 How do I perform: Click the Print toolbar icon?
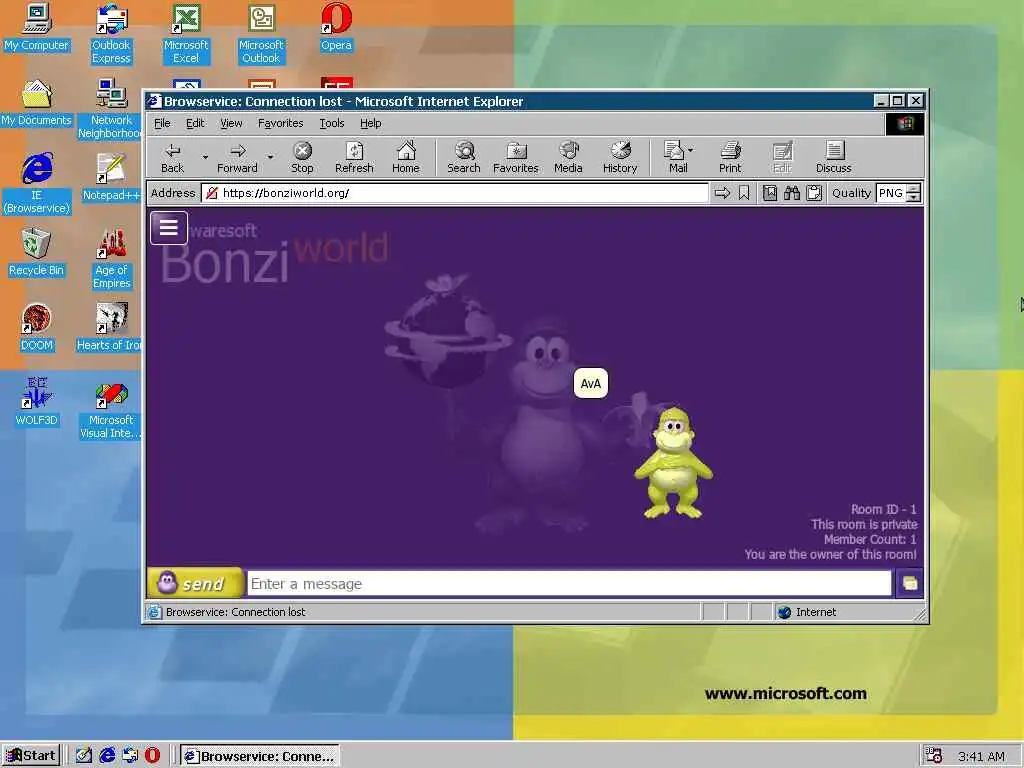coord(730,157)
